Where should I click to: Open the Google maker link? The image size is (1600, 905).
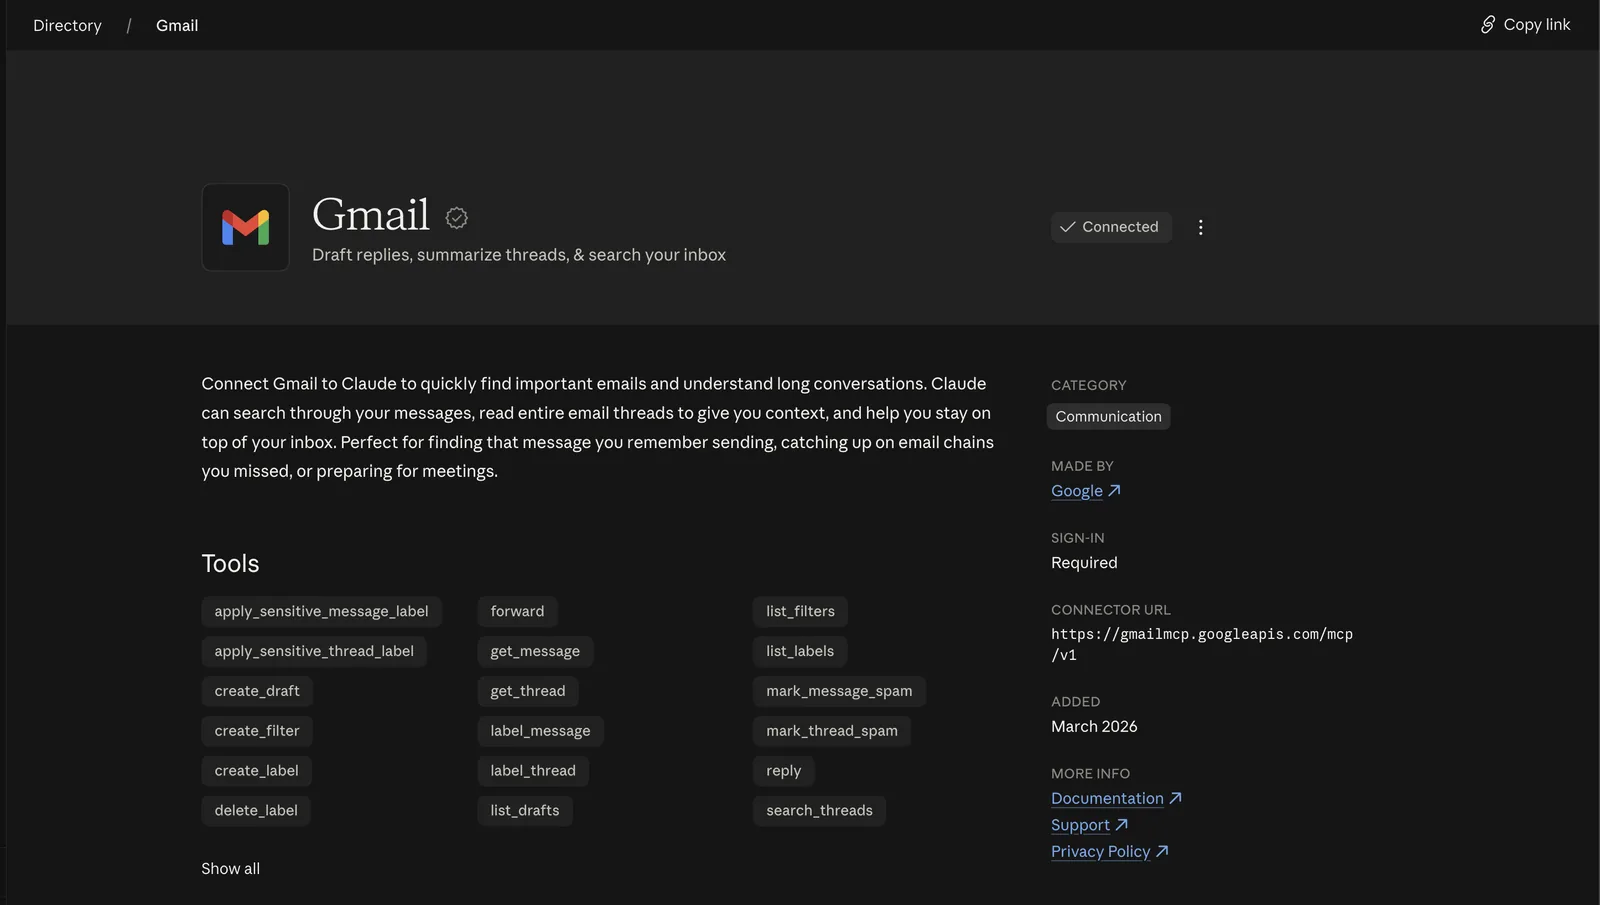1077,490
